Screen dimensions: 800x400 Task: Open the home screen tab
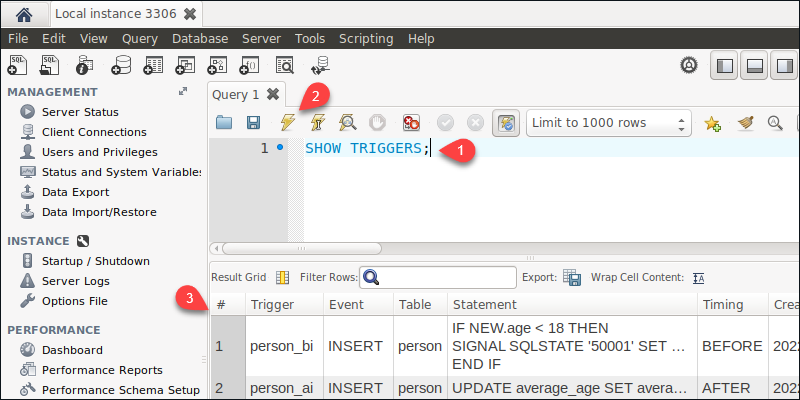coord(24,14)
